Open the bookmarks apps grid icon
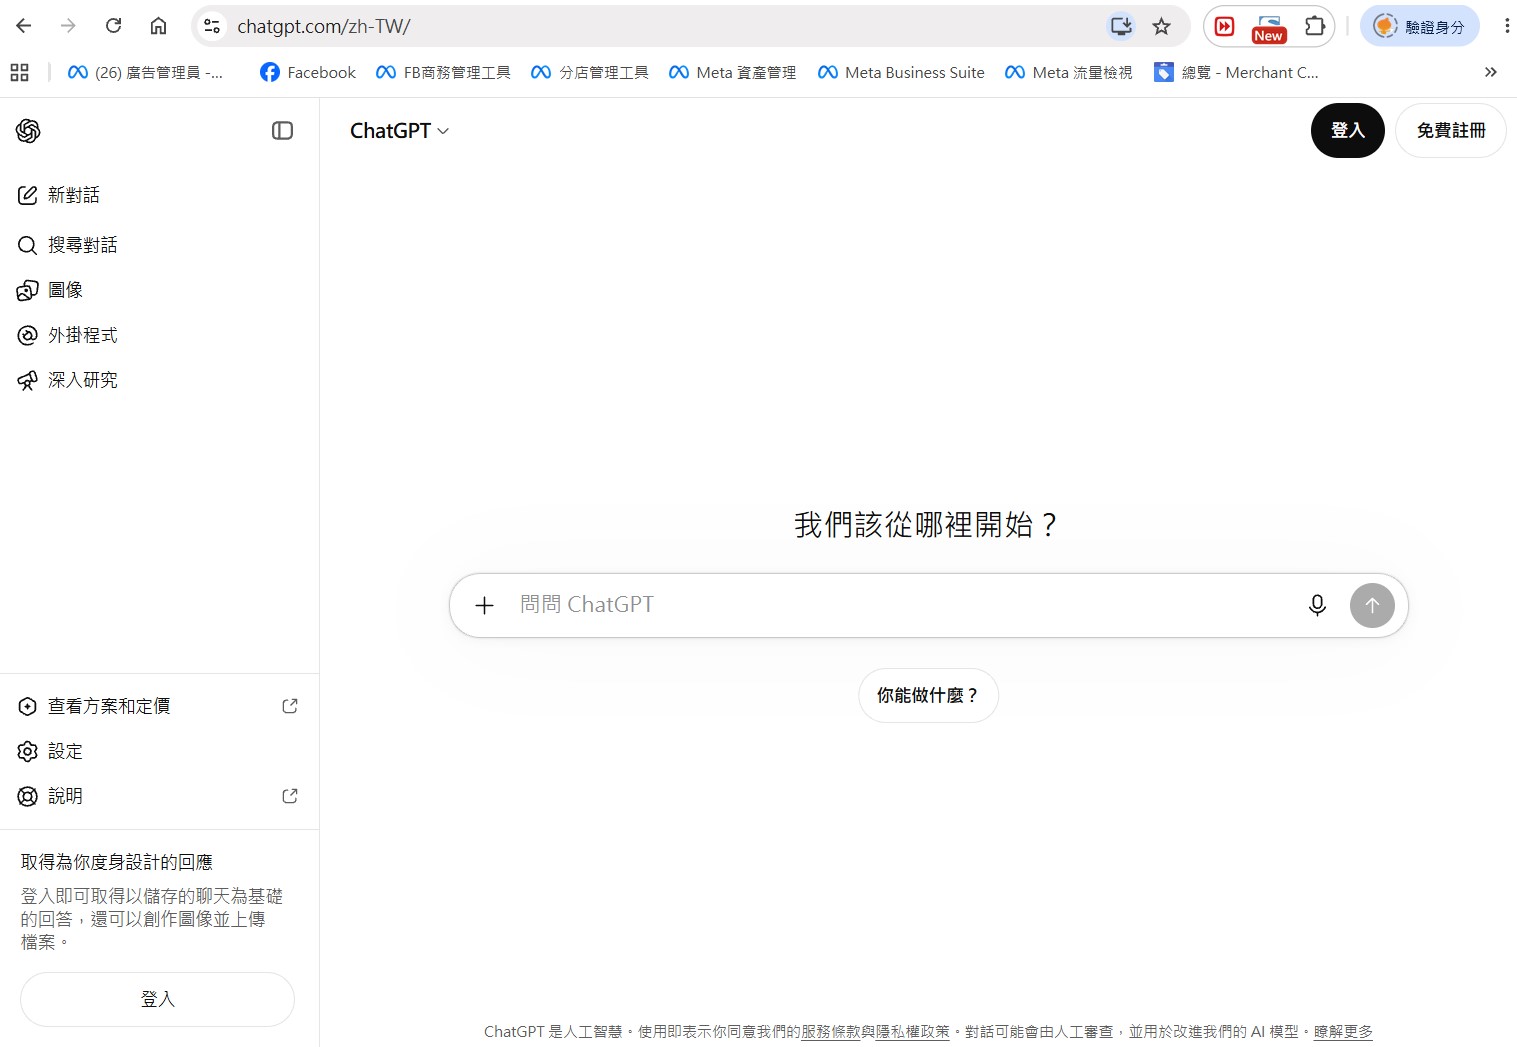Image resolution: width=1517 pixels, height=1047 pixels. coord(19,72)
